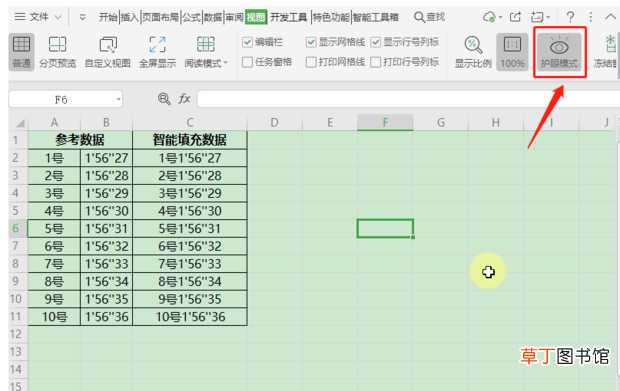Image resolution: width=620 pixels, height=391 pixels.
Task: Enable the Task Pane (任务窗格) checkbox
Action: [x=247, y=62]
